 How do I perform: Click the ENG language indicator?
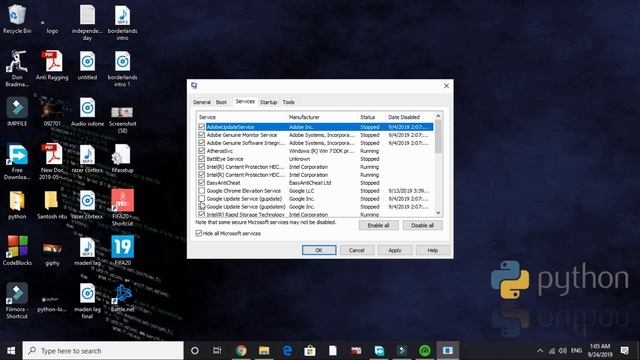tap(576, 351)
